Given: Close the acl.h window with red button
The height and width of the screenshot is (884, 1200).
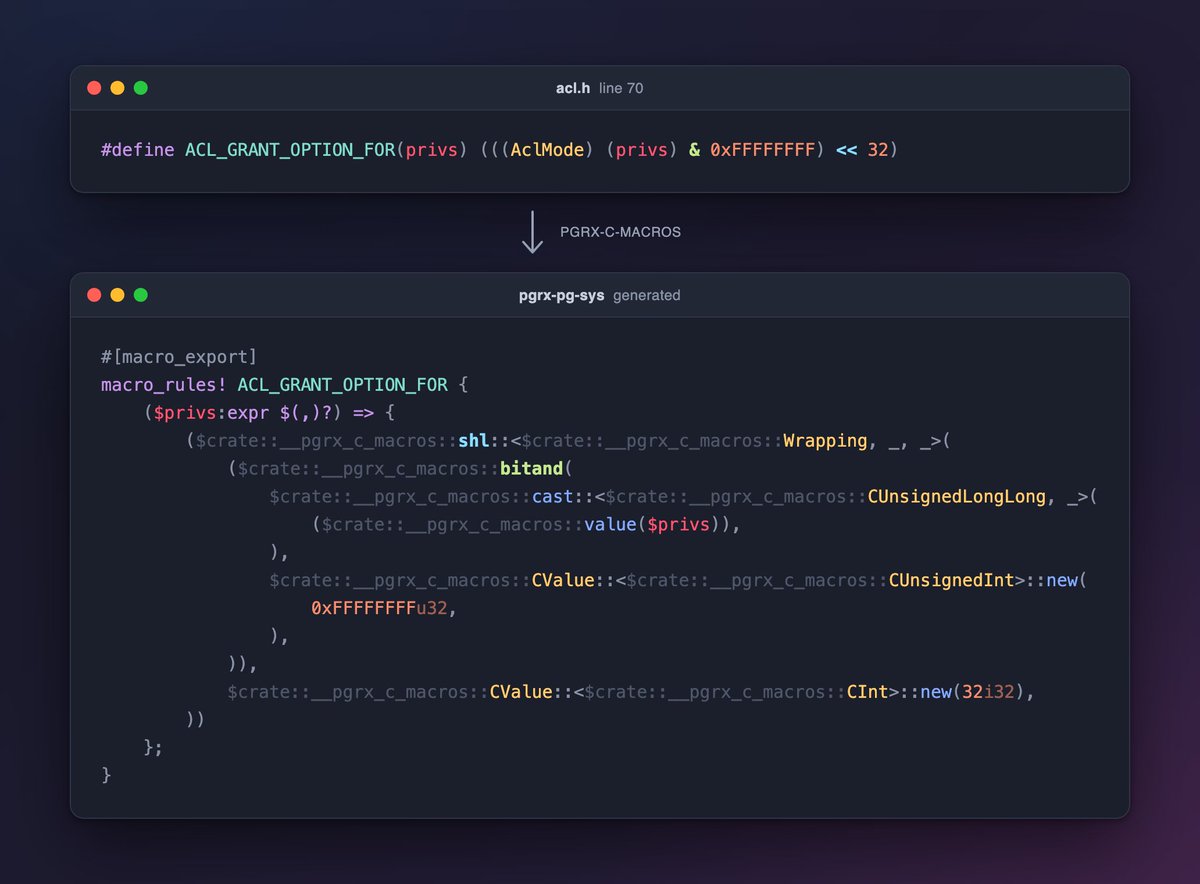Looking at the screenshot, I should tap(94, 88).
